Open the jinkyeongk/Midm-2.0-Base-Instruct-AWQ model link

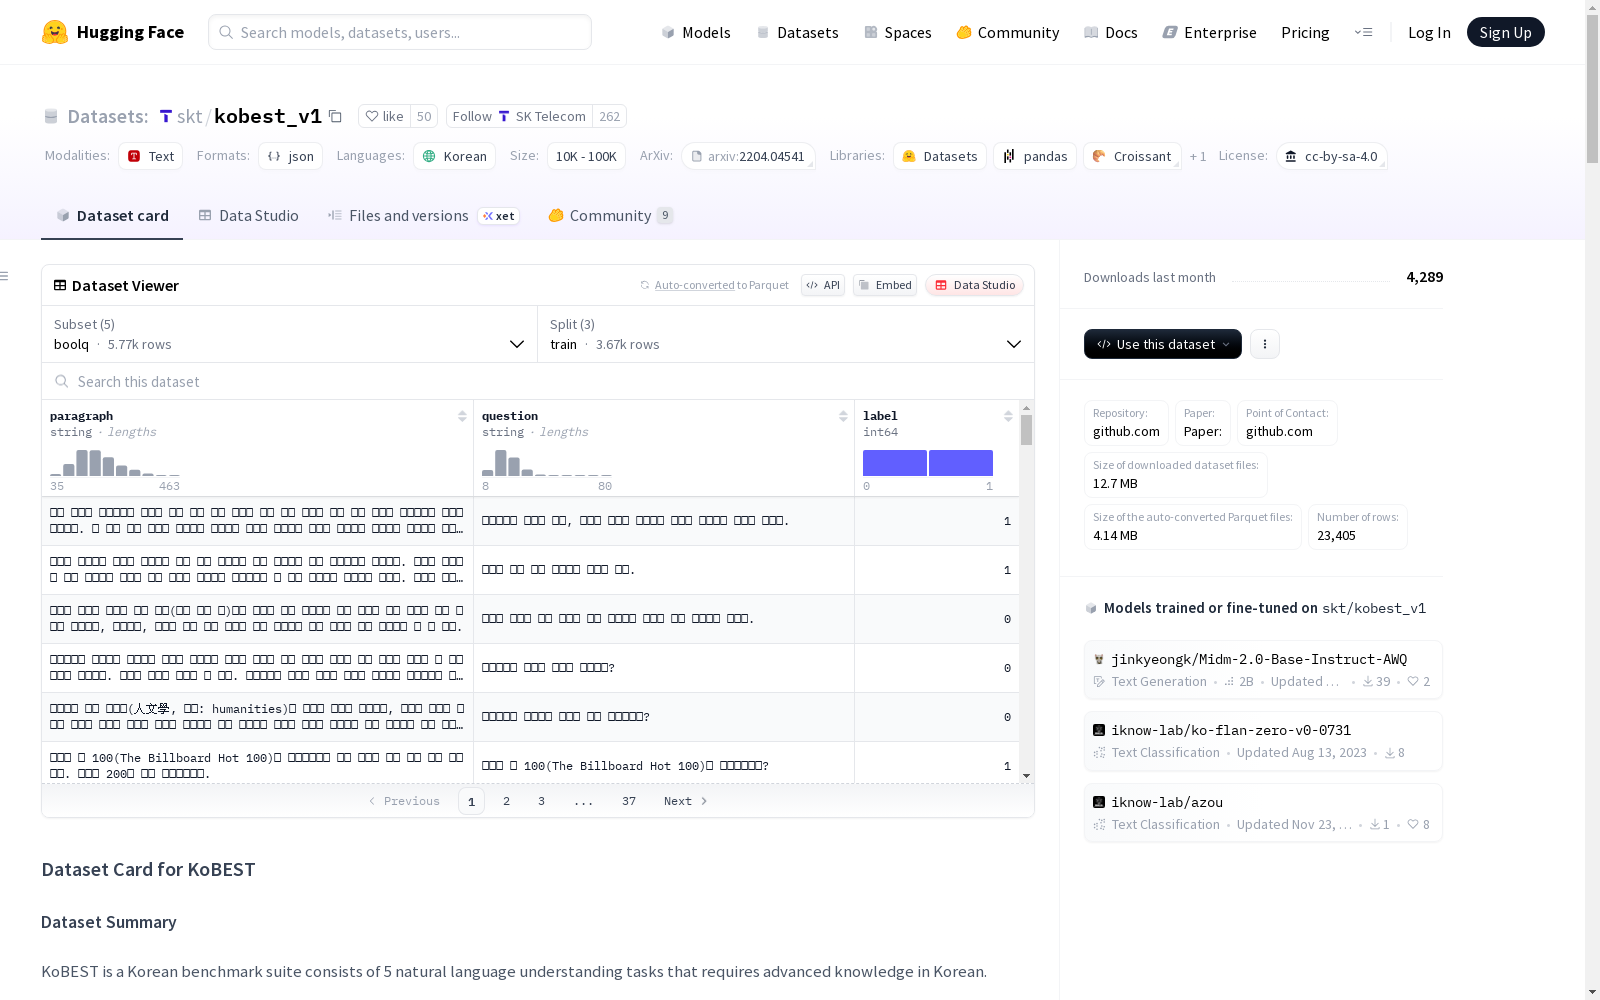[x=1258, y=659]
